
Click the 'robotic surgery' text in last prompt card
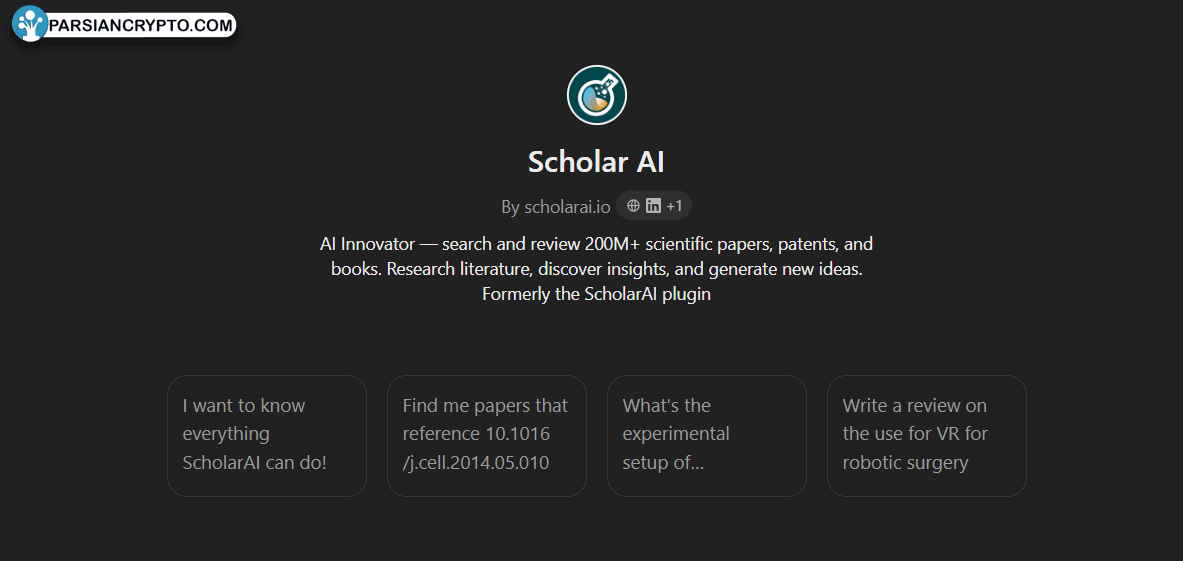pyautogui.click(x=905, y=462)
